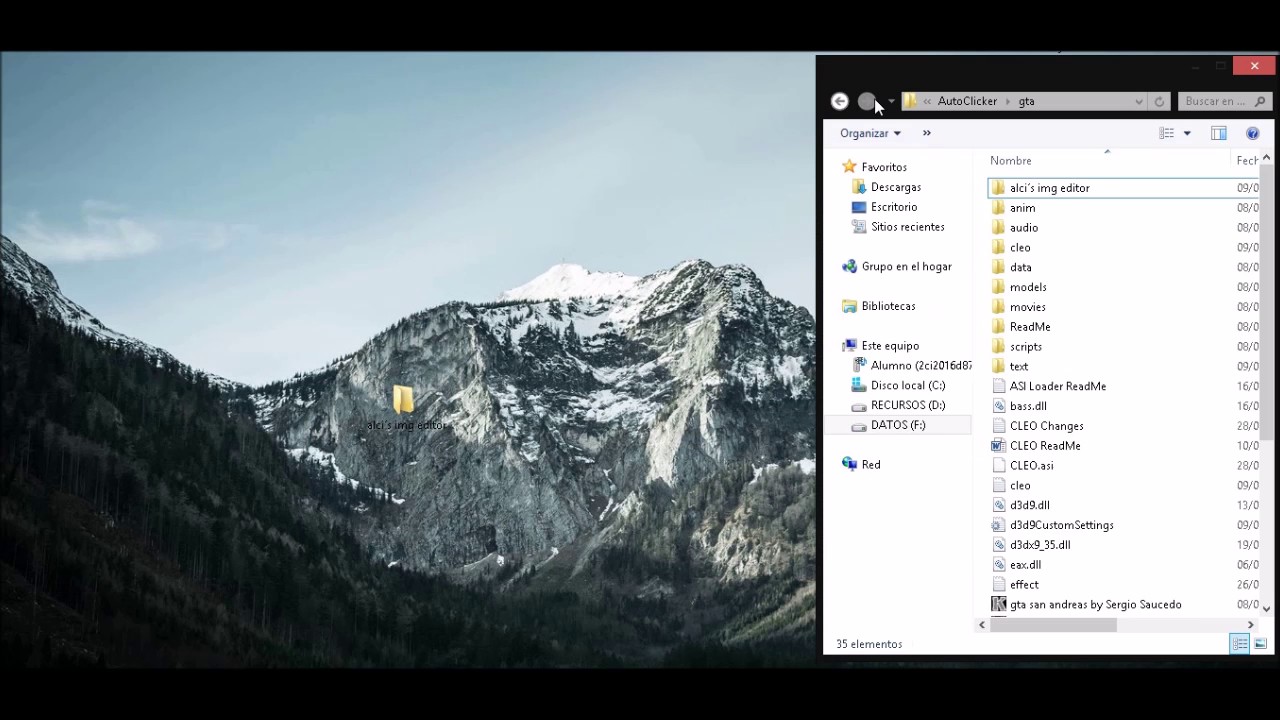Select the d3d9CustomSettings file
Image resolution: width=1280 pixels, height=720 pixels.
click(x=1062, y=525)
